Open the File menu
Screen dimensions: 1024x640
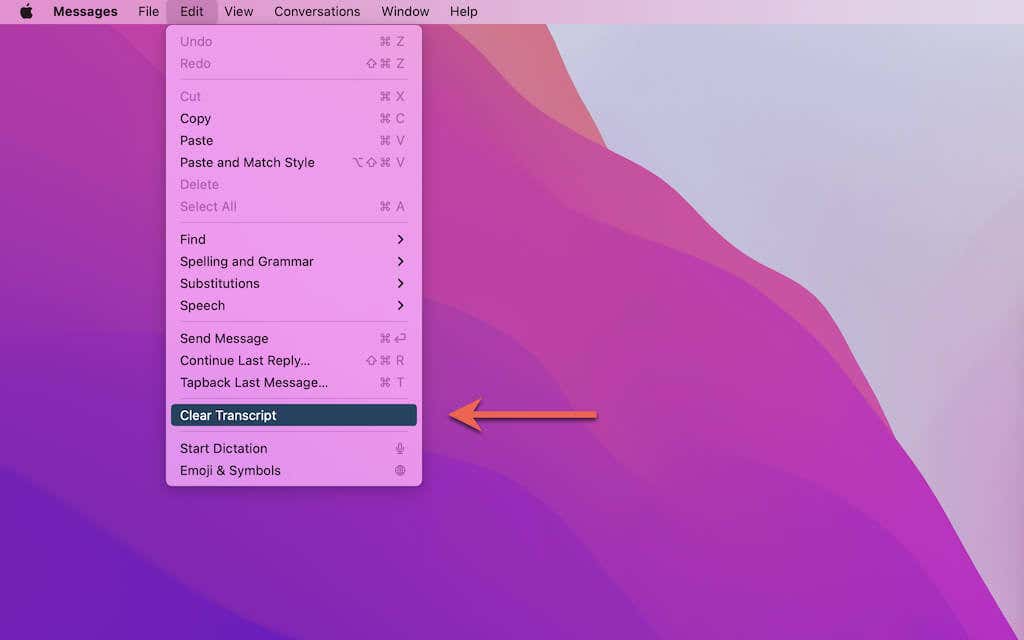(148, 12)
